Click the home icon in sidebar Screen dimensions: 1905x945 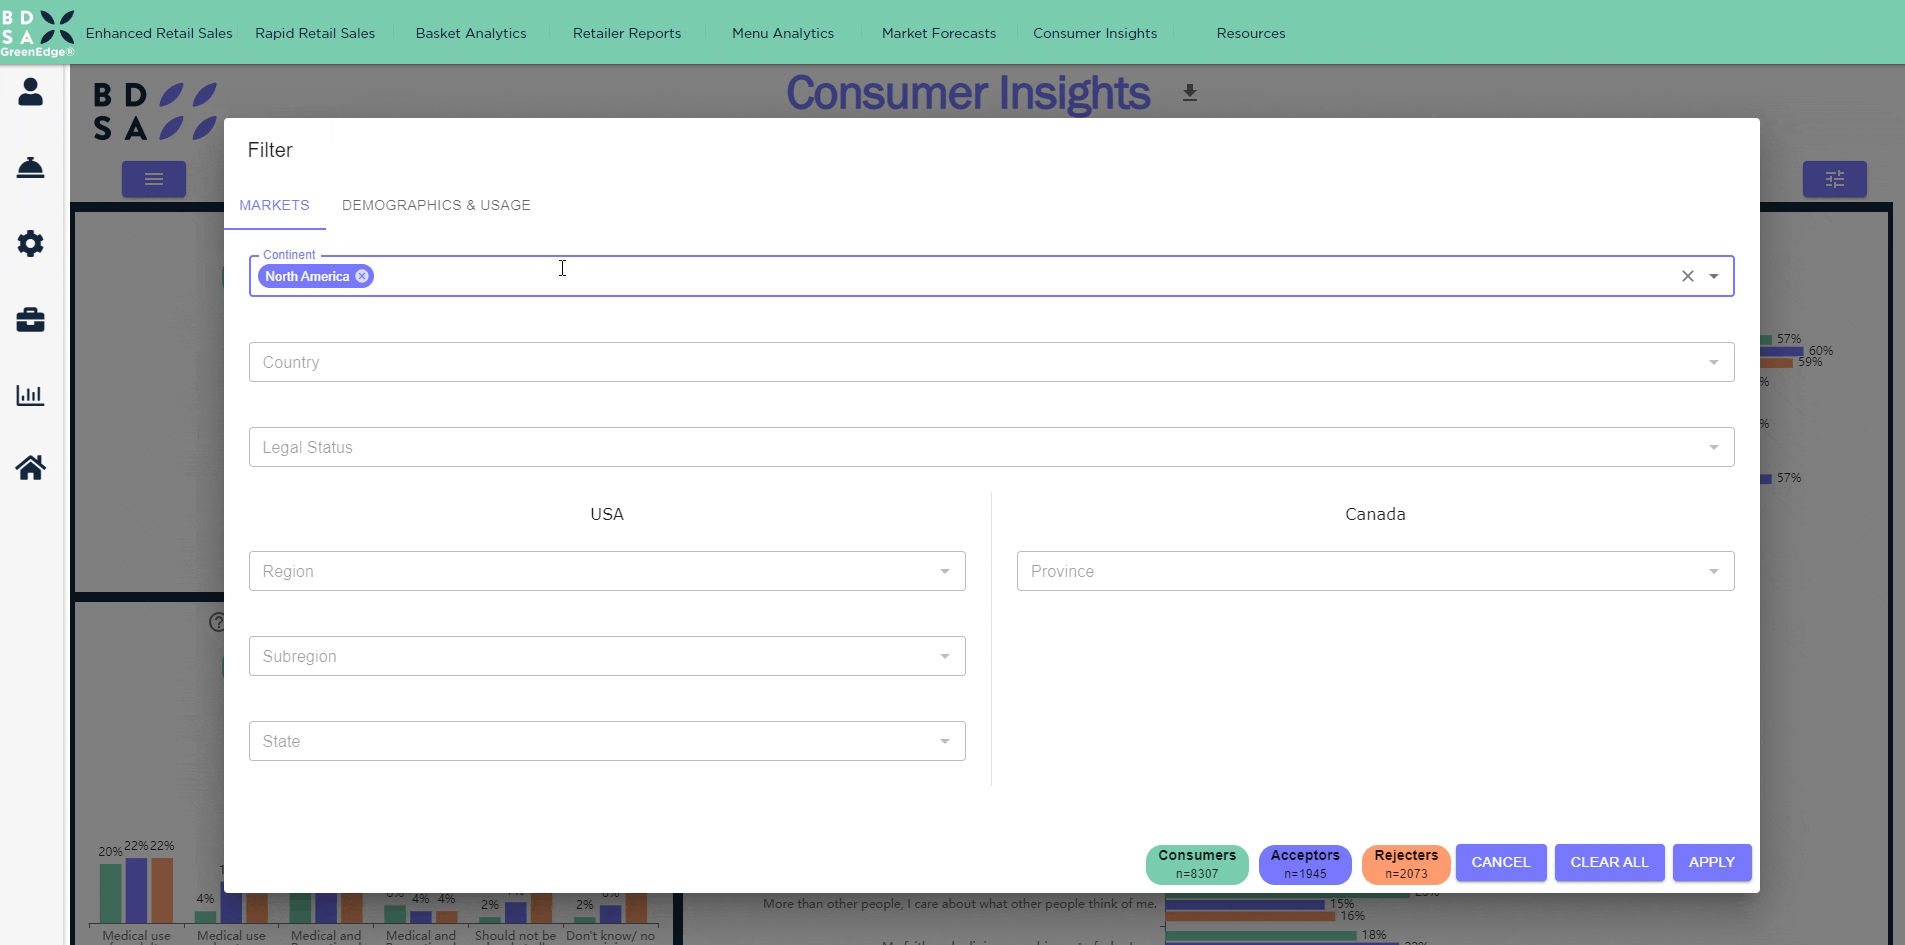[x=31, y=468]
